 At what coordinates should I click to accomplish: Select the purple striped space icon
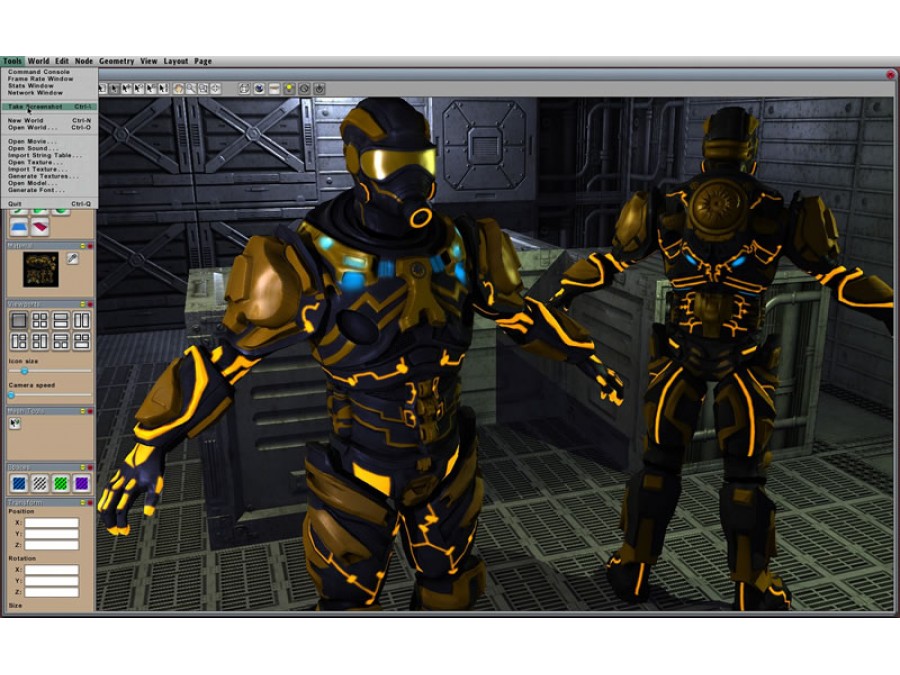(x=82, y=483)
